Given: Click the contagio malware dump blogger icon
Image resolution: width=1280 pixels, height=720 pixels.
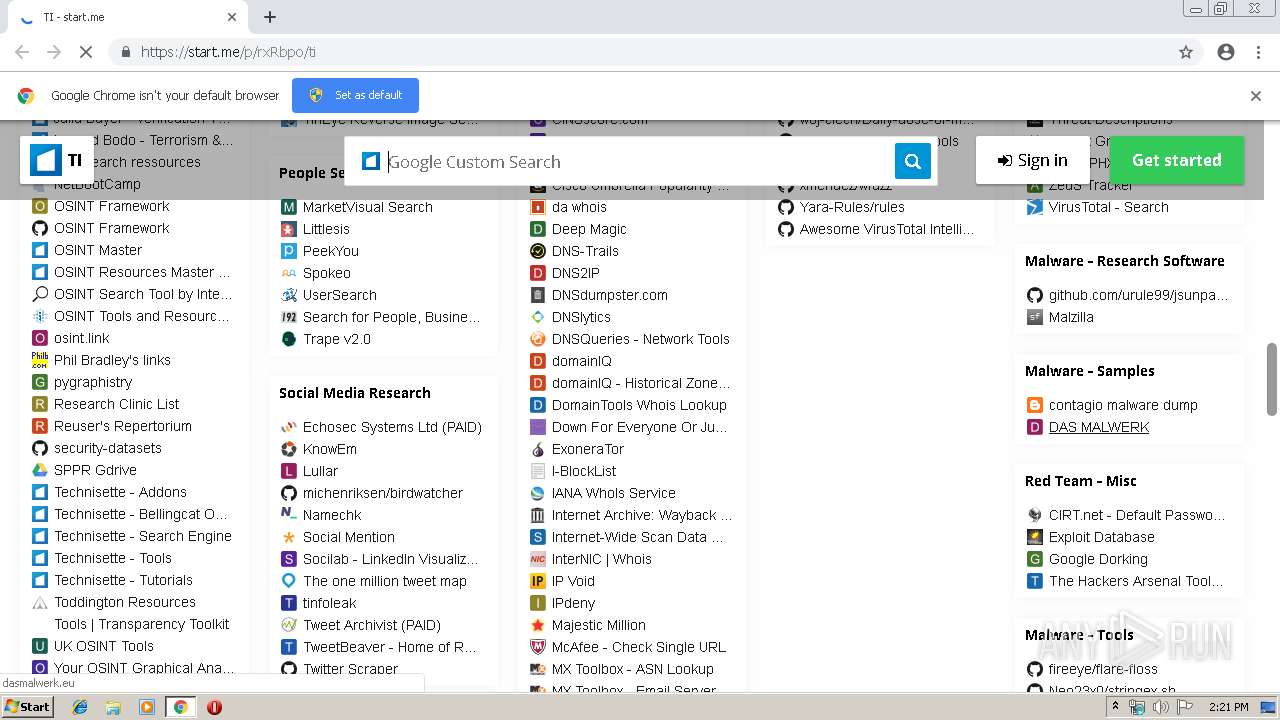Looking at the screenshot, I should (1035, 405).
